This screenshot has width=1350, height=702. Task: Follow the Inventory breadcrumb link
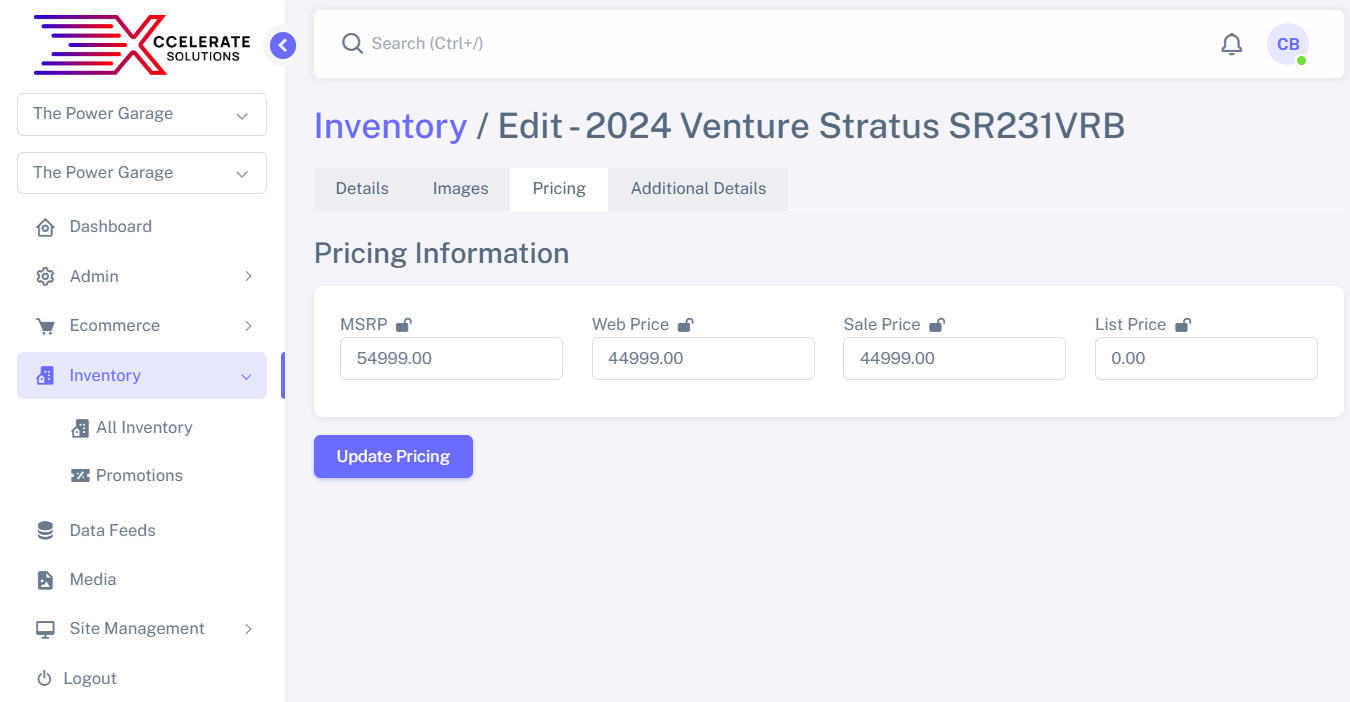click(x=390, y=127)
